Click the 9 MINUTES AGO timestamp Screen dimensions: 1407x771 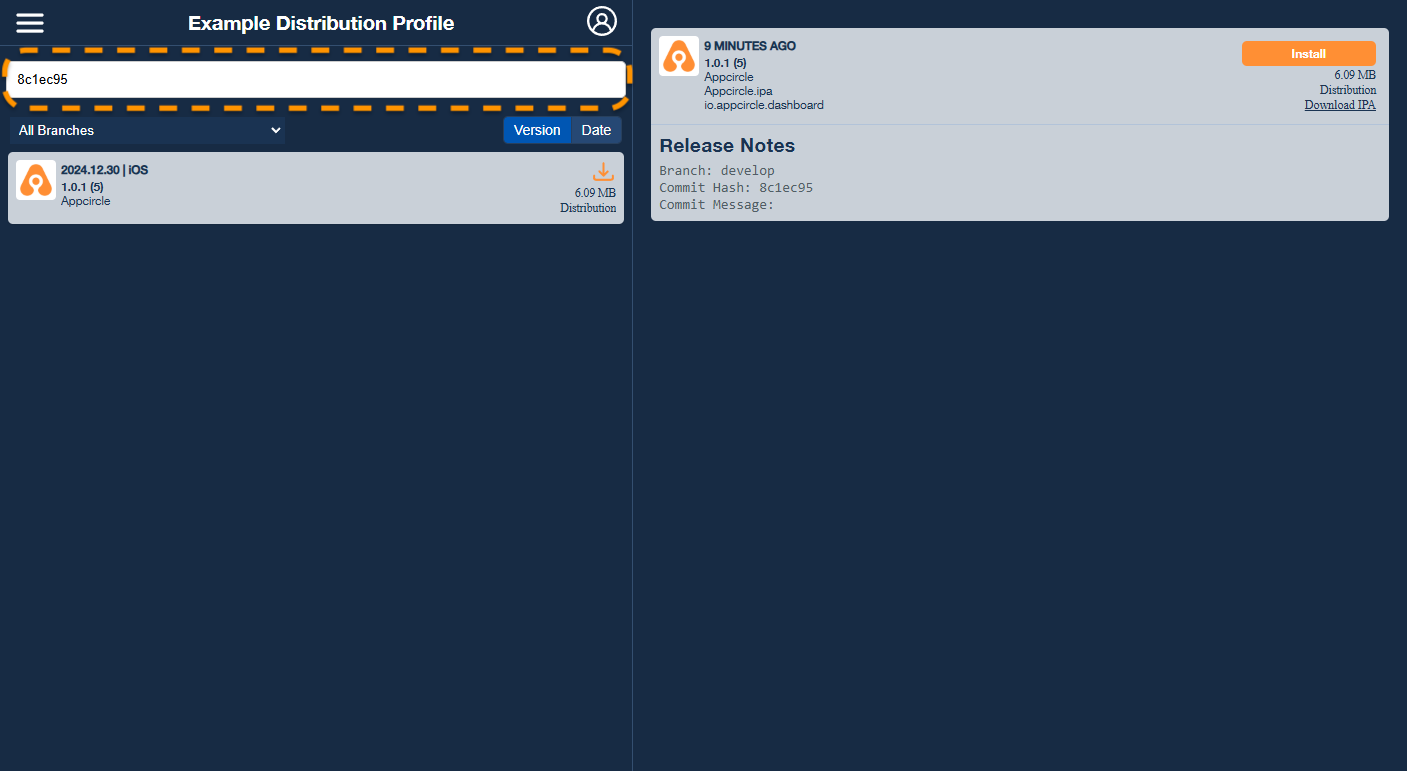pyautogui.click(x=750, y=46)
